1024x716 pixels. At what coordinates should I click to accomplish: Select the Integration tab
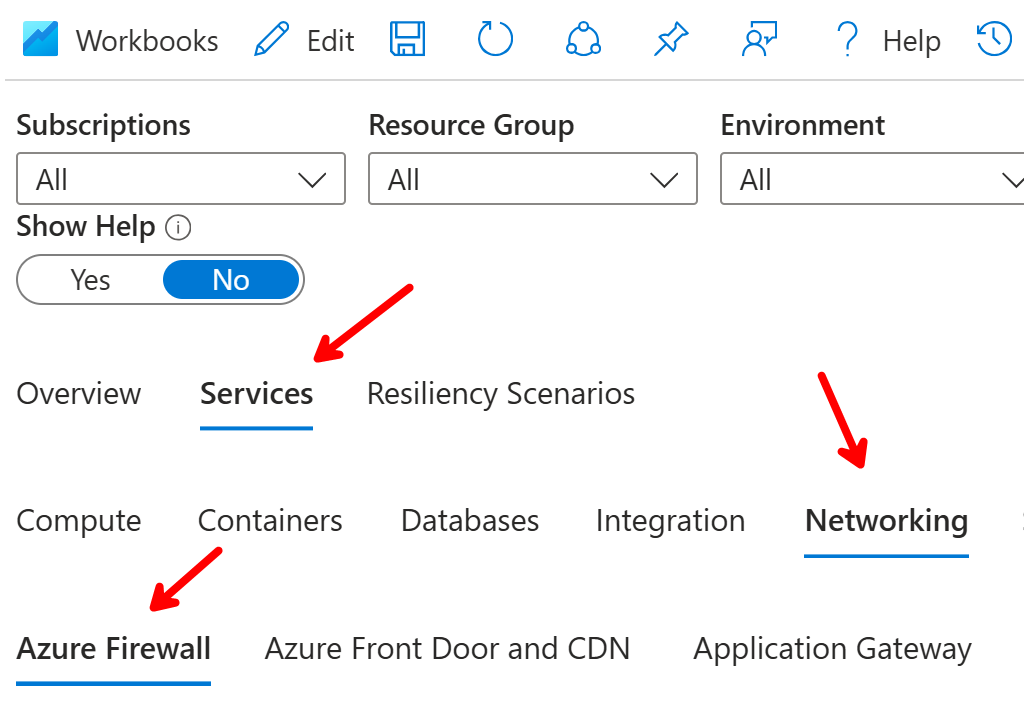tap(671, 521)
